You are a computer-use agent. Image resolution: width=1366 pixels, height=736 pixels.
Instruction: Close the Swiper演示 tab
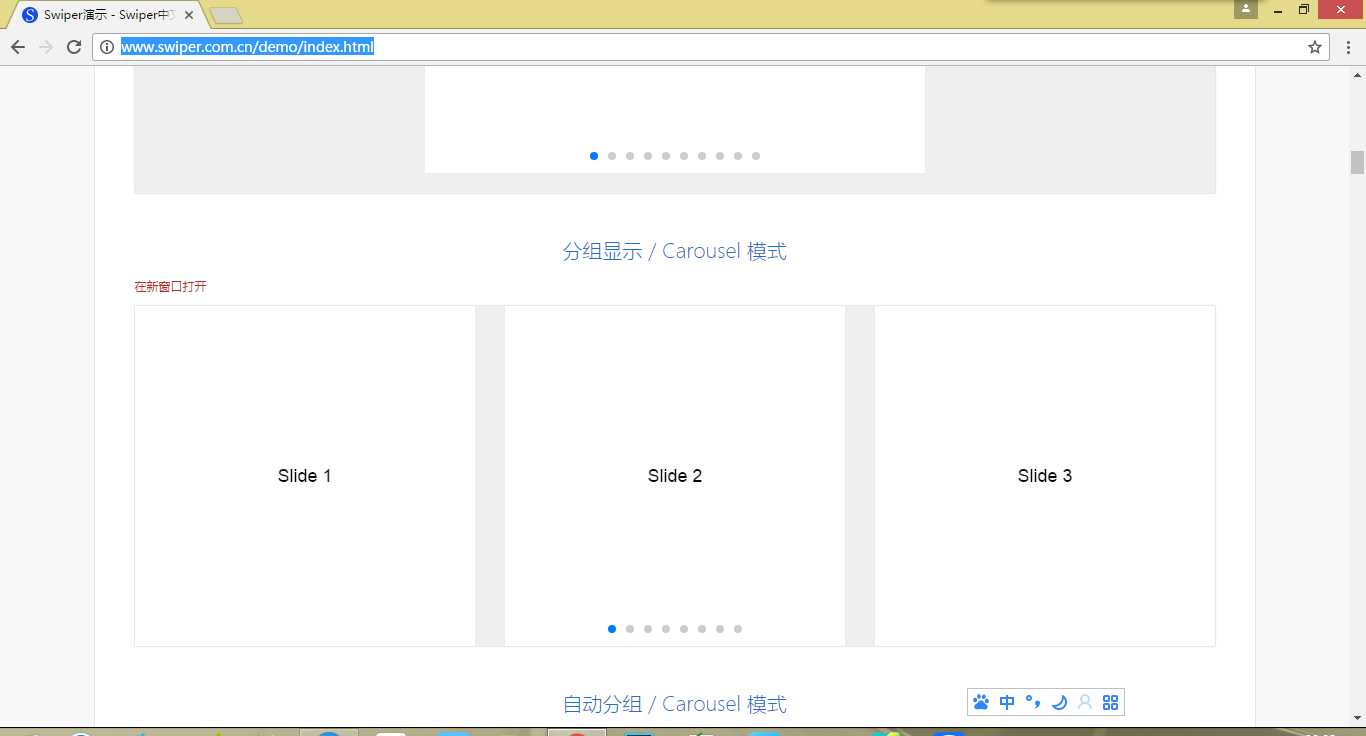[x=189, y=15]
